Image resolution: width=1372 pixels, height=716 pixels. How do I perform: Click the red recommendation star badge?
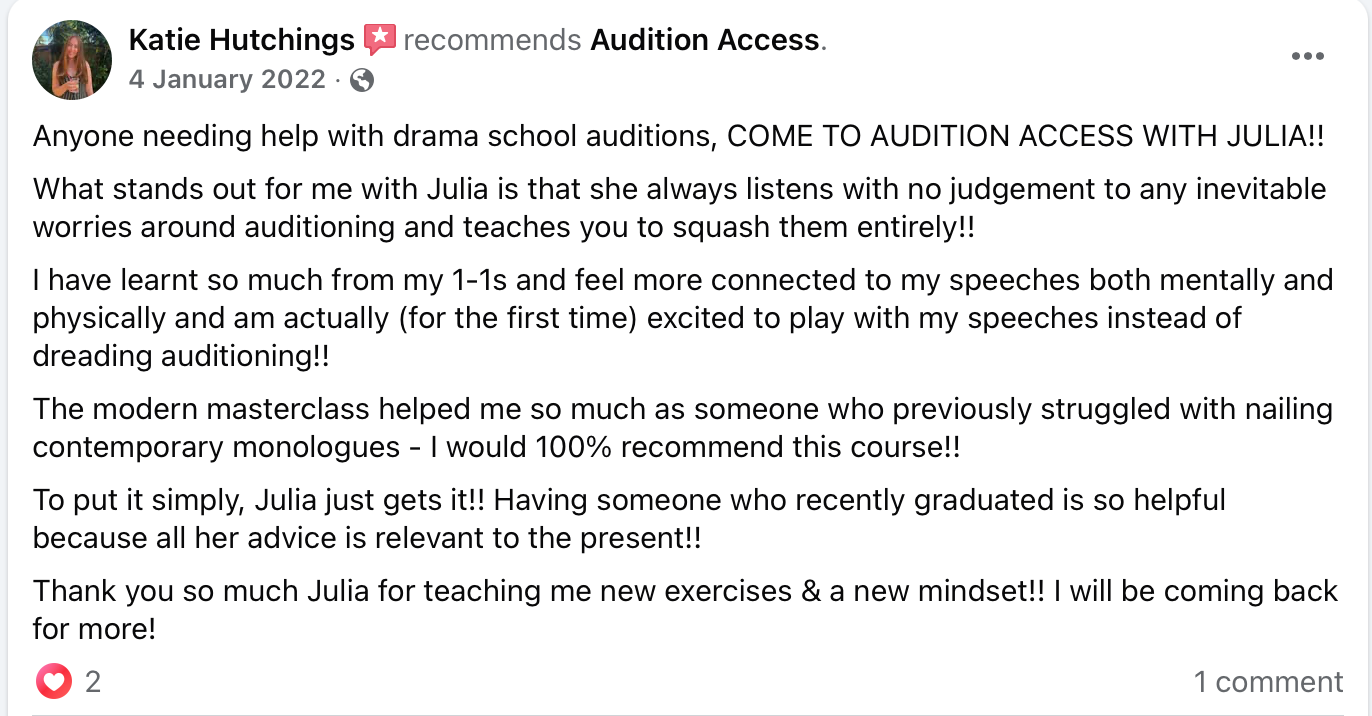click(x=379, y=40)
